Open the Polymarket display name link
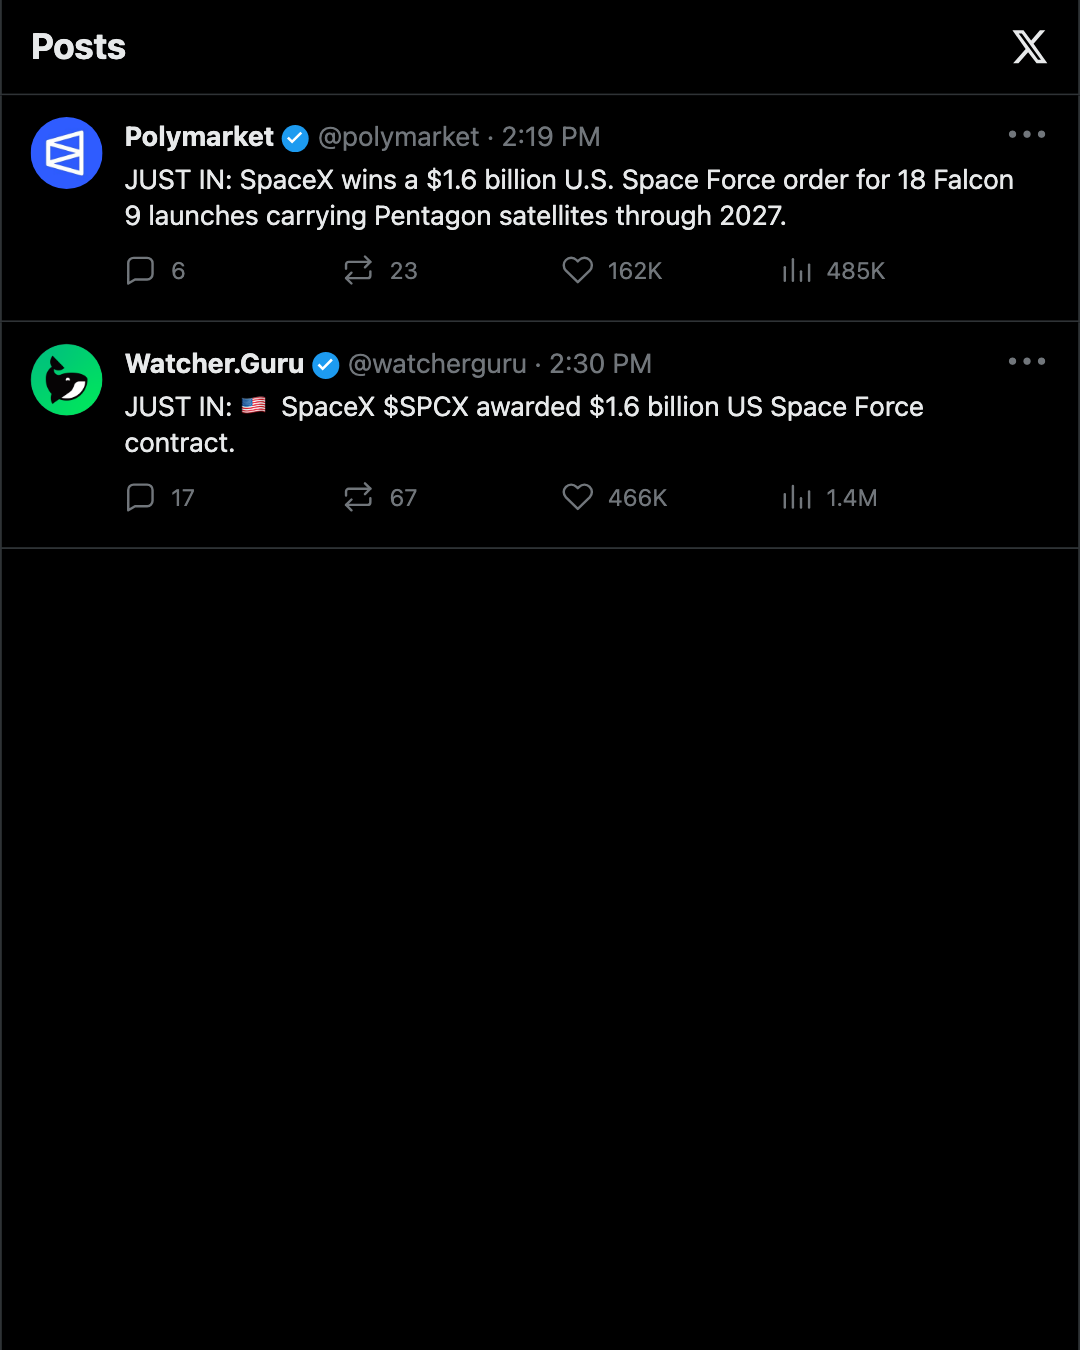Screen dimensions: 1080x1350 (x=199, y=137)
